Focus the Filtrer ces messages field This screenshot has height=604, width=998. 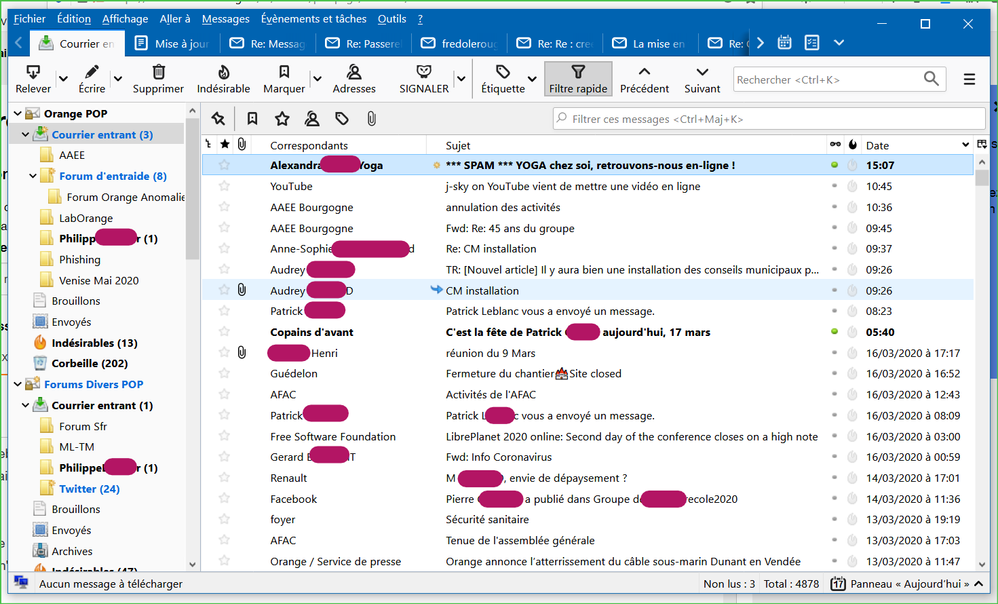(x=769, y=119)
